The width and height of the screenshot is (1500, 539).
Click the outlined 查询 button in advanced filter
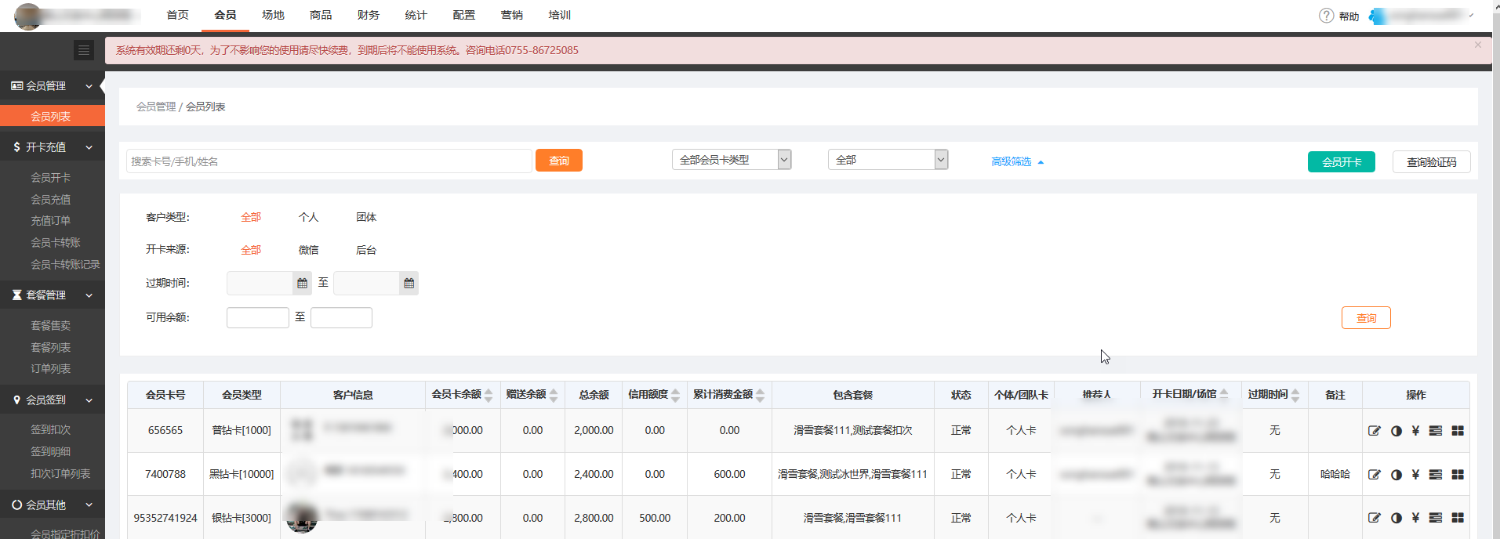click(1366, 318)
